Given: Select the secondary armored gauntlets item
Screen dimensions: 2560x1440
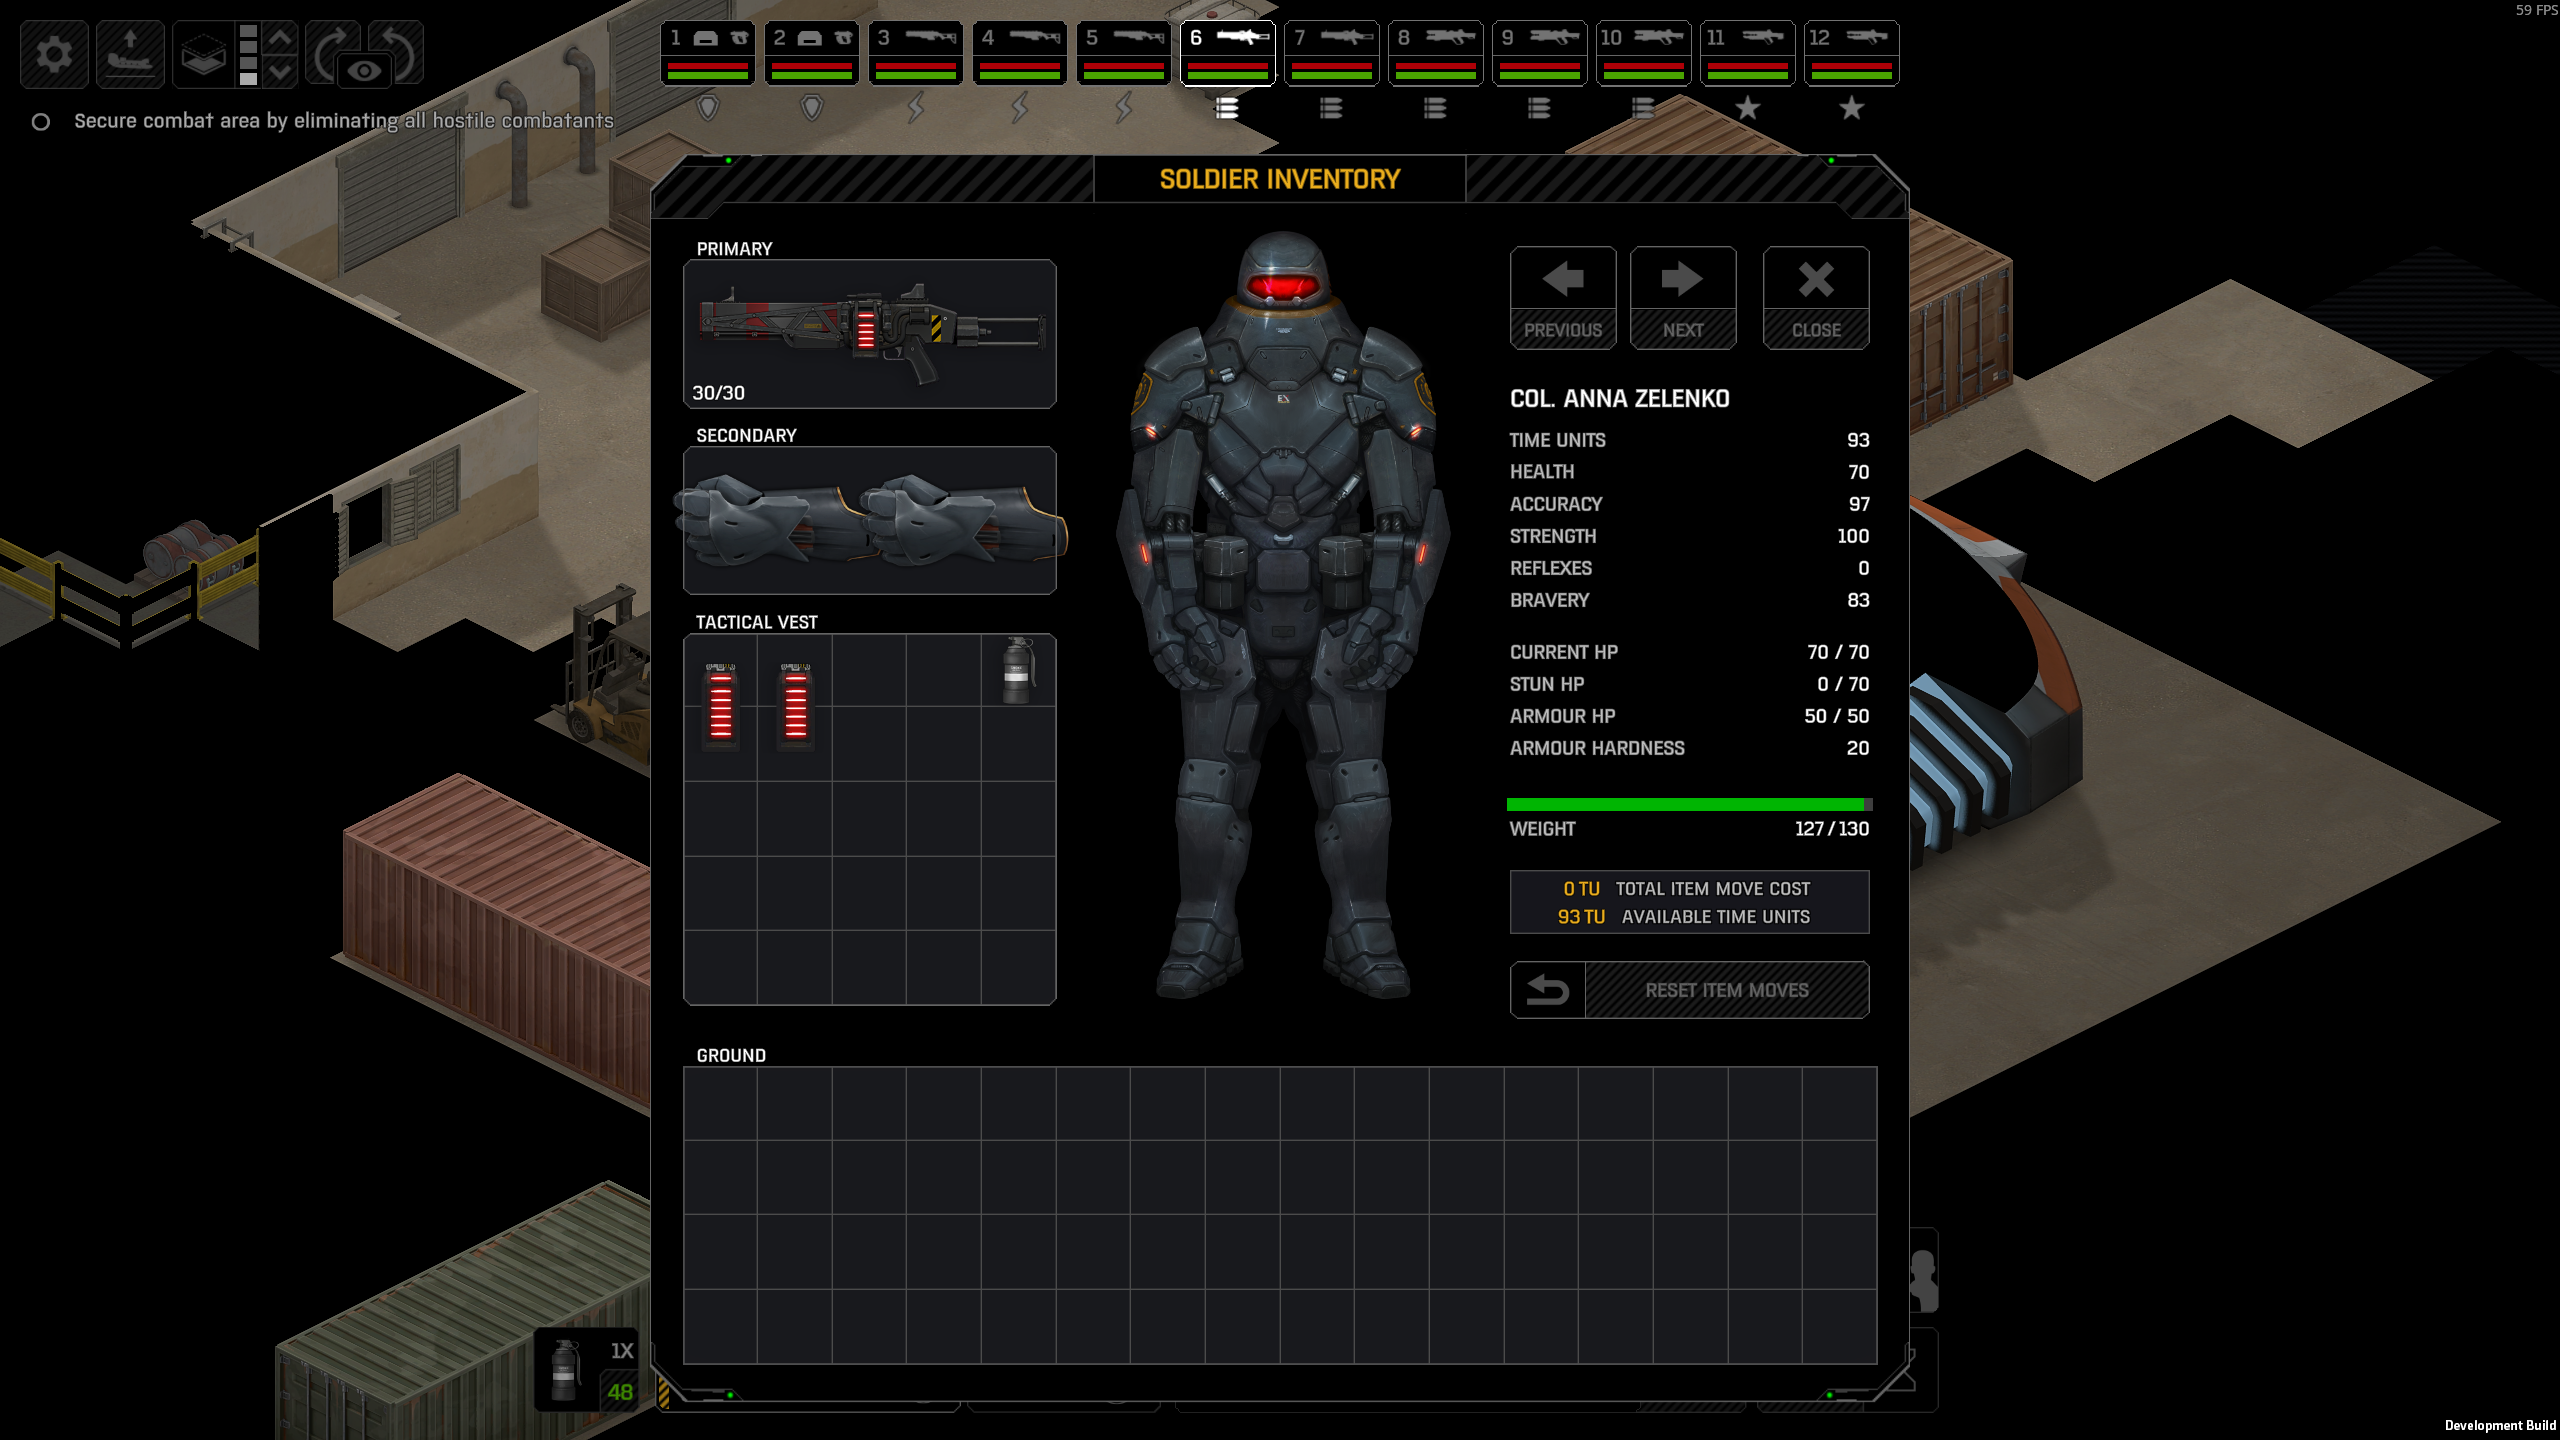Looking at the screenshot, I should [869, 520].
